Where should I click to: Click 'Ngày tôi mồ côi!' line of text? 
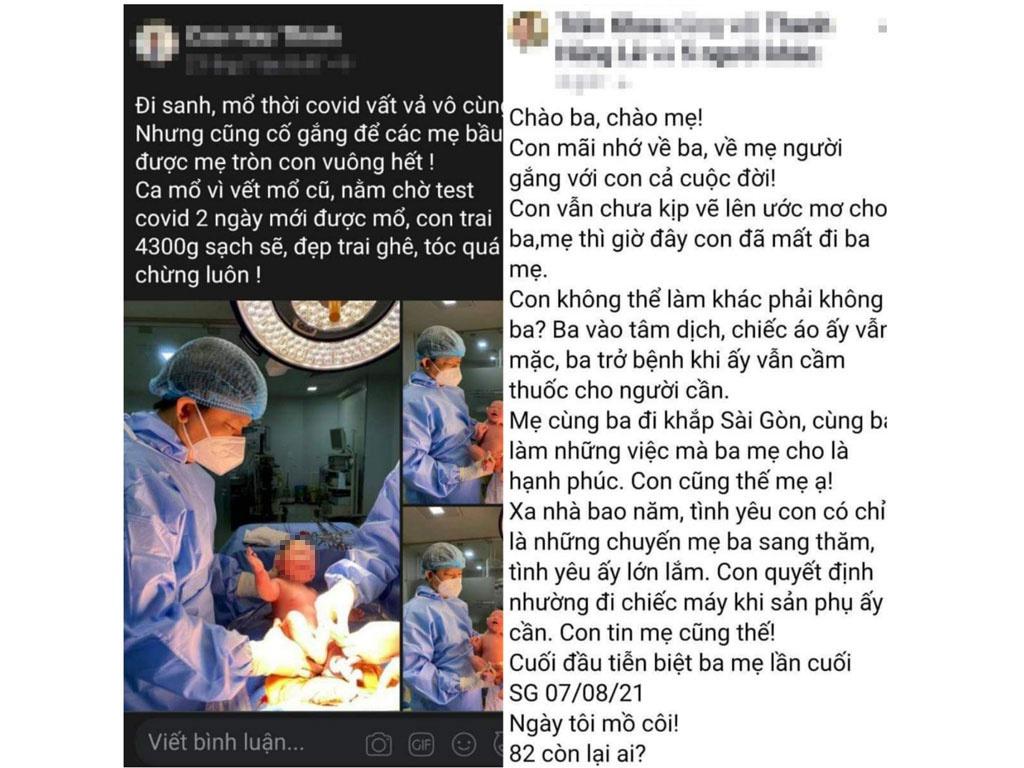click(x=594, y=723)
